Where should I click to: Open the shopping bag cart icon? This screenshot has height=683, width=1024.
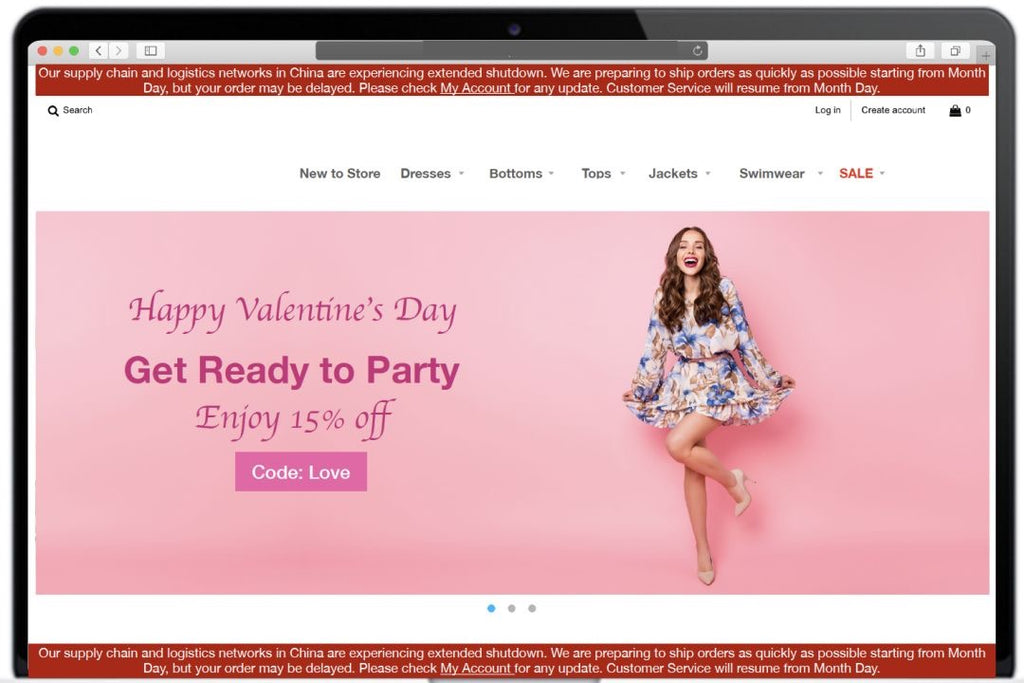953,110
